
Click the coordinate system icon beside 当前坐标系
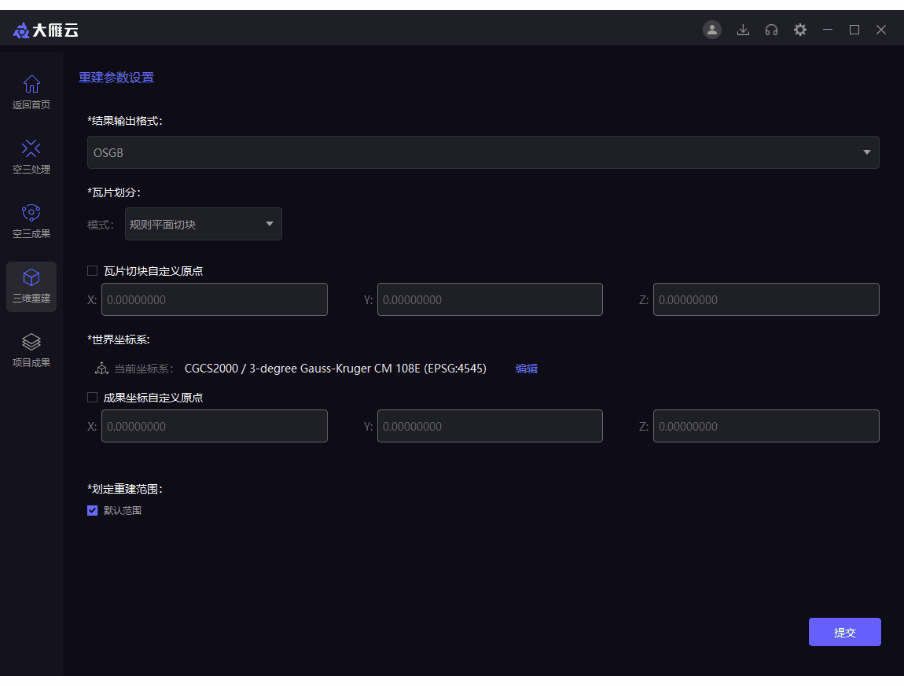101,368
